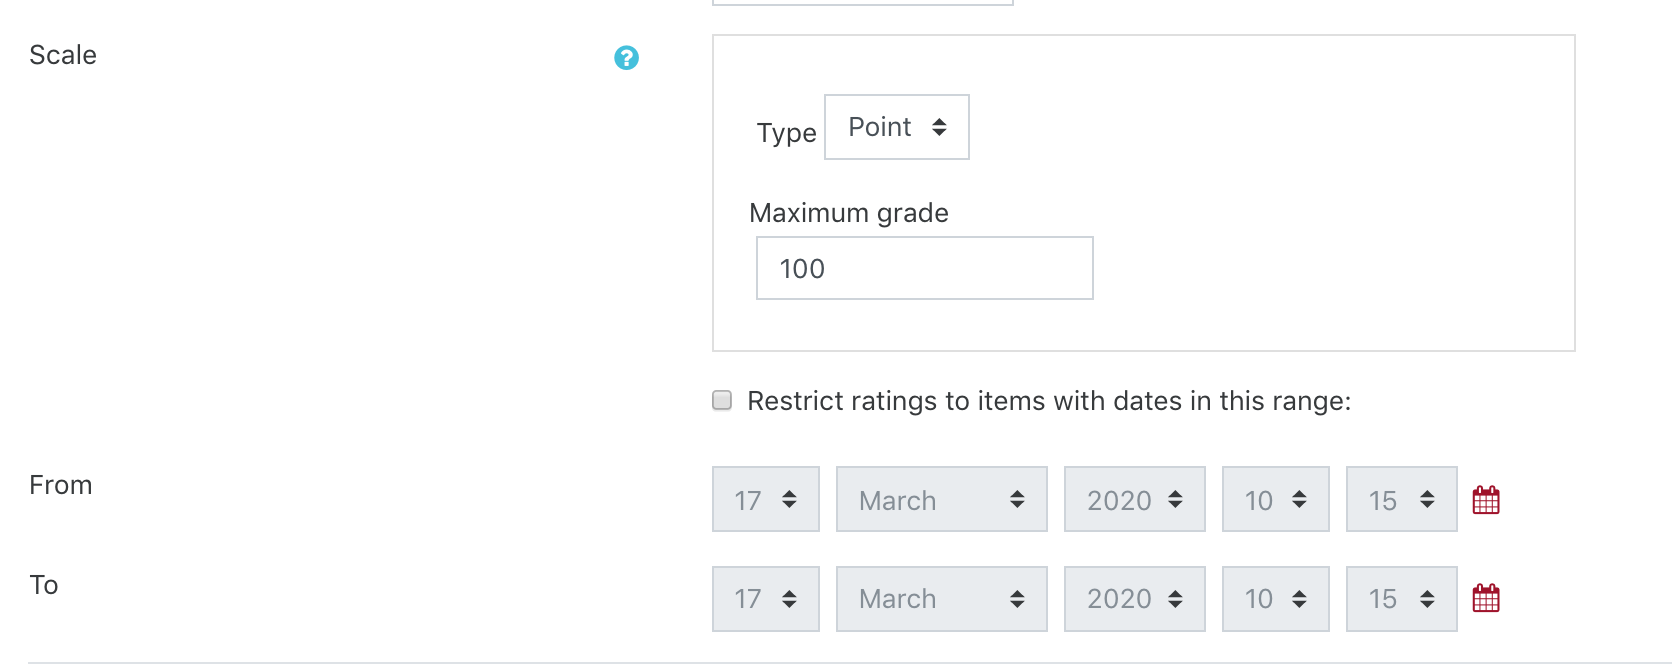
Task: Open the From day dropdown showing 17
Action: click(765, 499)
